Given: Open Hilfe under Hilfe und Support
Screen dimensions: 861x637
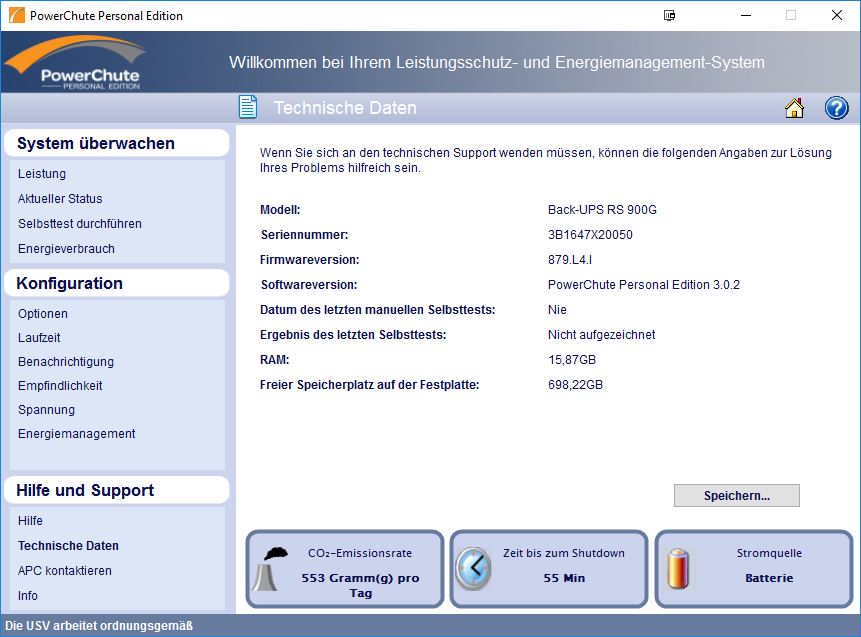Looking at the screenshot, I should [x=30, y=521].
